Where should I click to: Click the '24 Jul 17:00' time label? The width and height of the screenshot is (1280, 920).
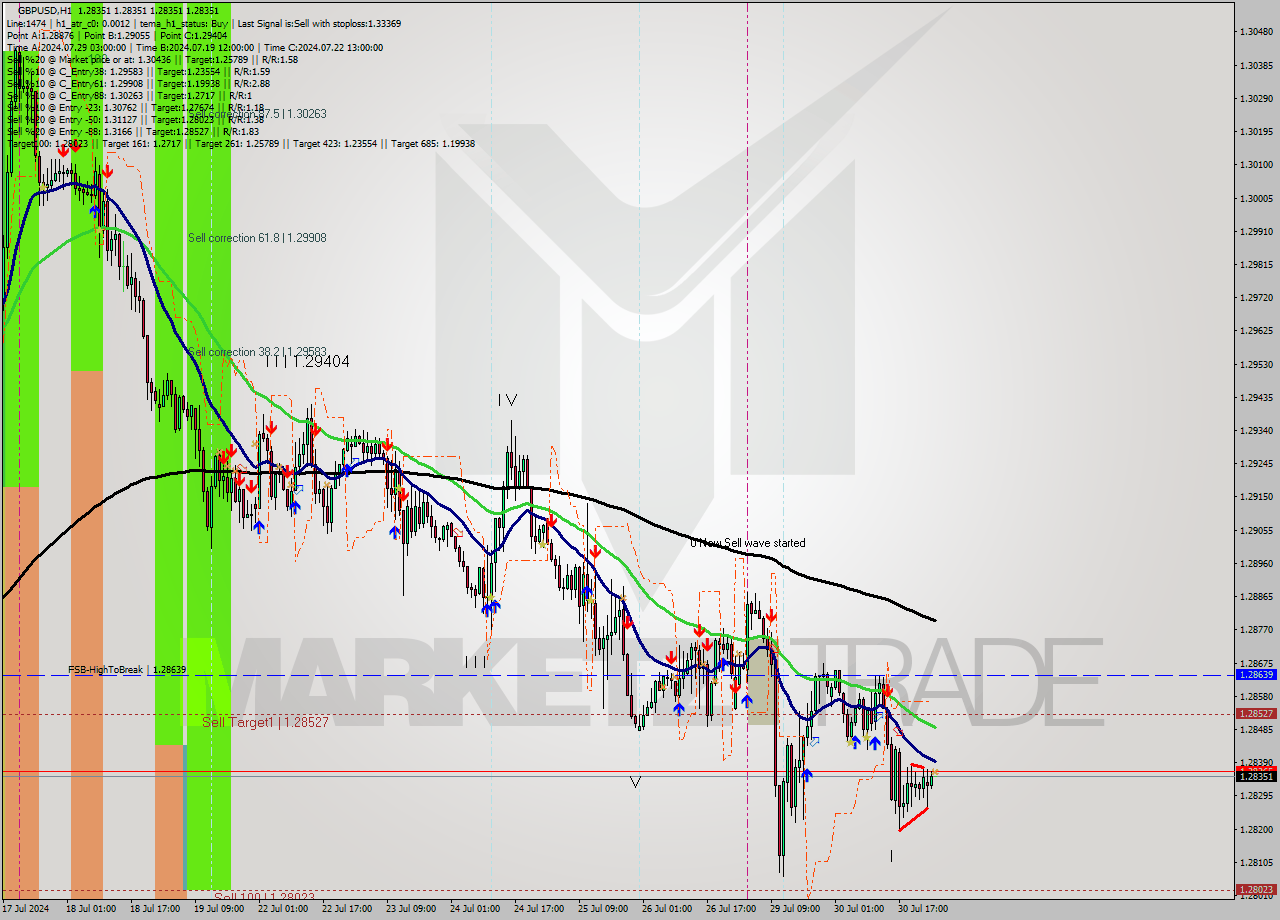[x=538, y=909]
